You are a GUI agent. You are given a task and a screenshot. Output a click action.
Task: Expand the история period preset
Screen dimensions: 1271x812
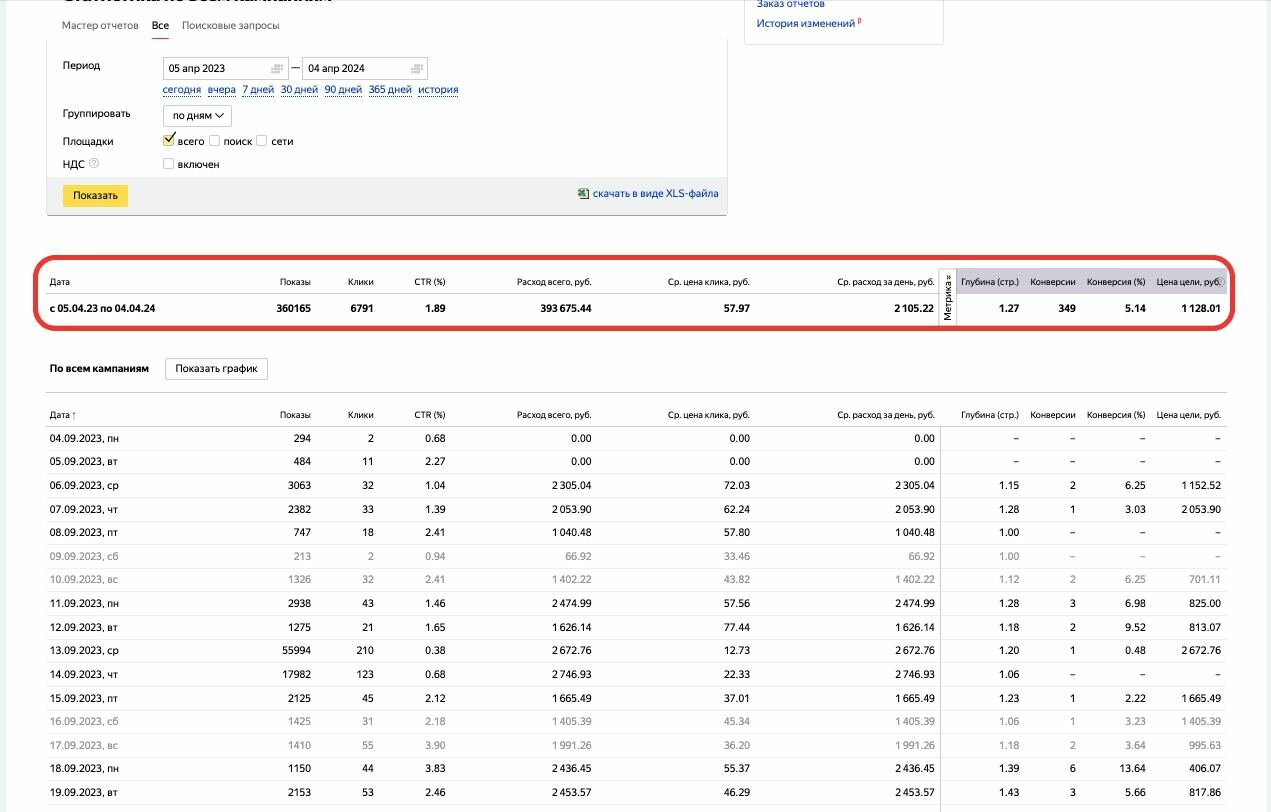438,90
